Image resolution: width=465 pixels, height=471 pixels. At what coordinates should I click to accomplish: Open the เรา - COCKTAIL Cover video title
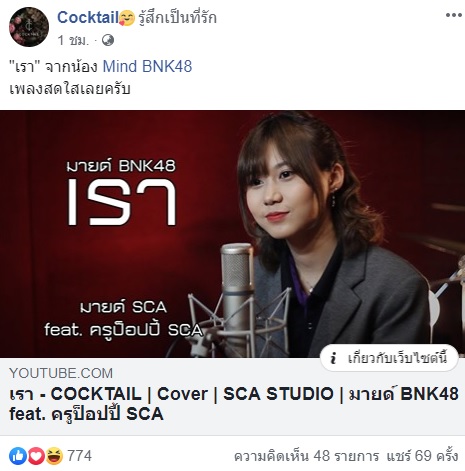[234, 404]
